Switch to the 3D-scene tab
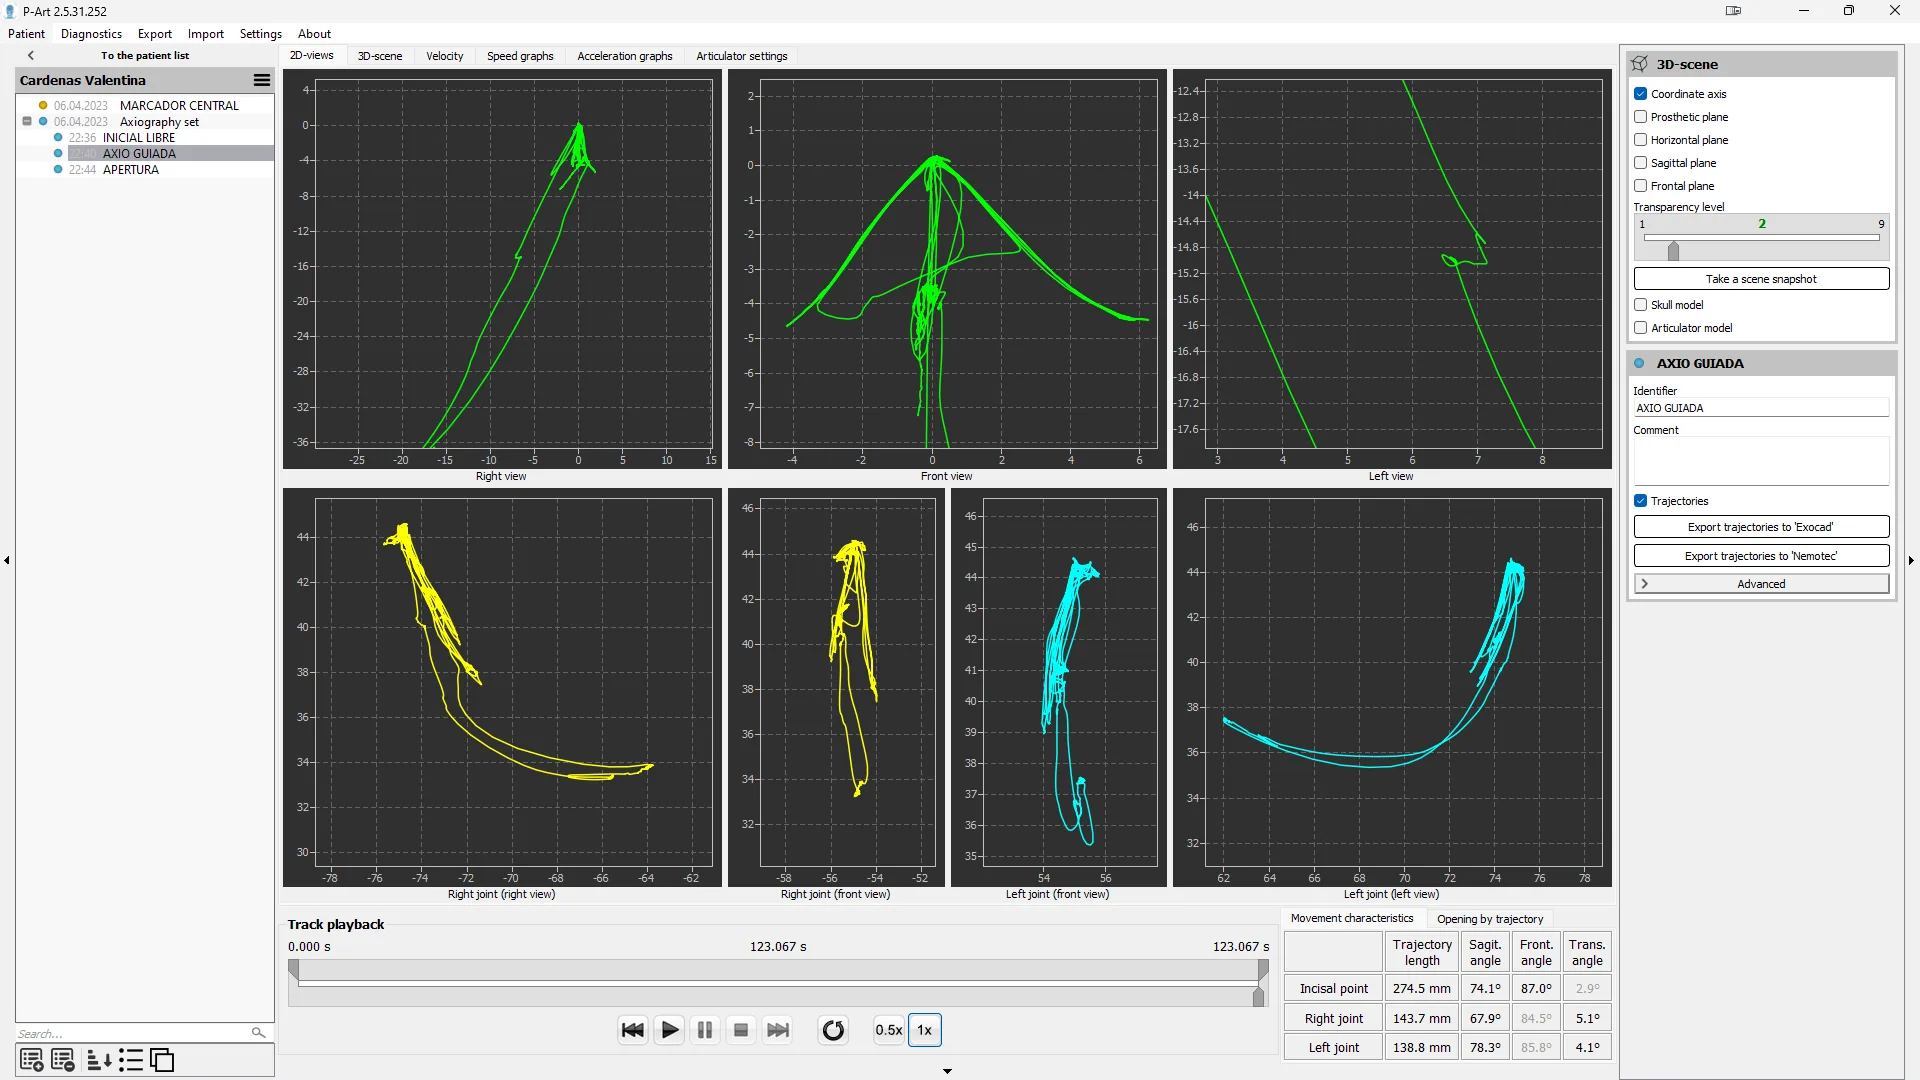The image size is (1920, 1080). (380, 56)
